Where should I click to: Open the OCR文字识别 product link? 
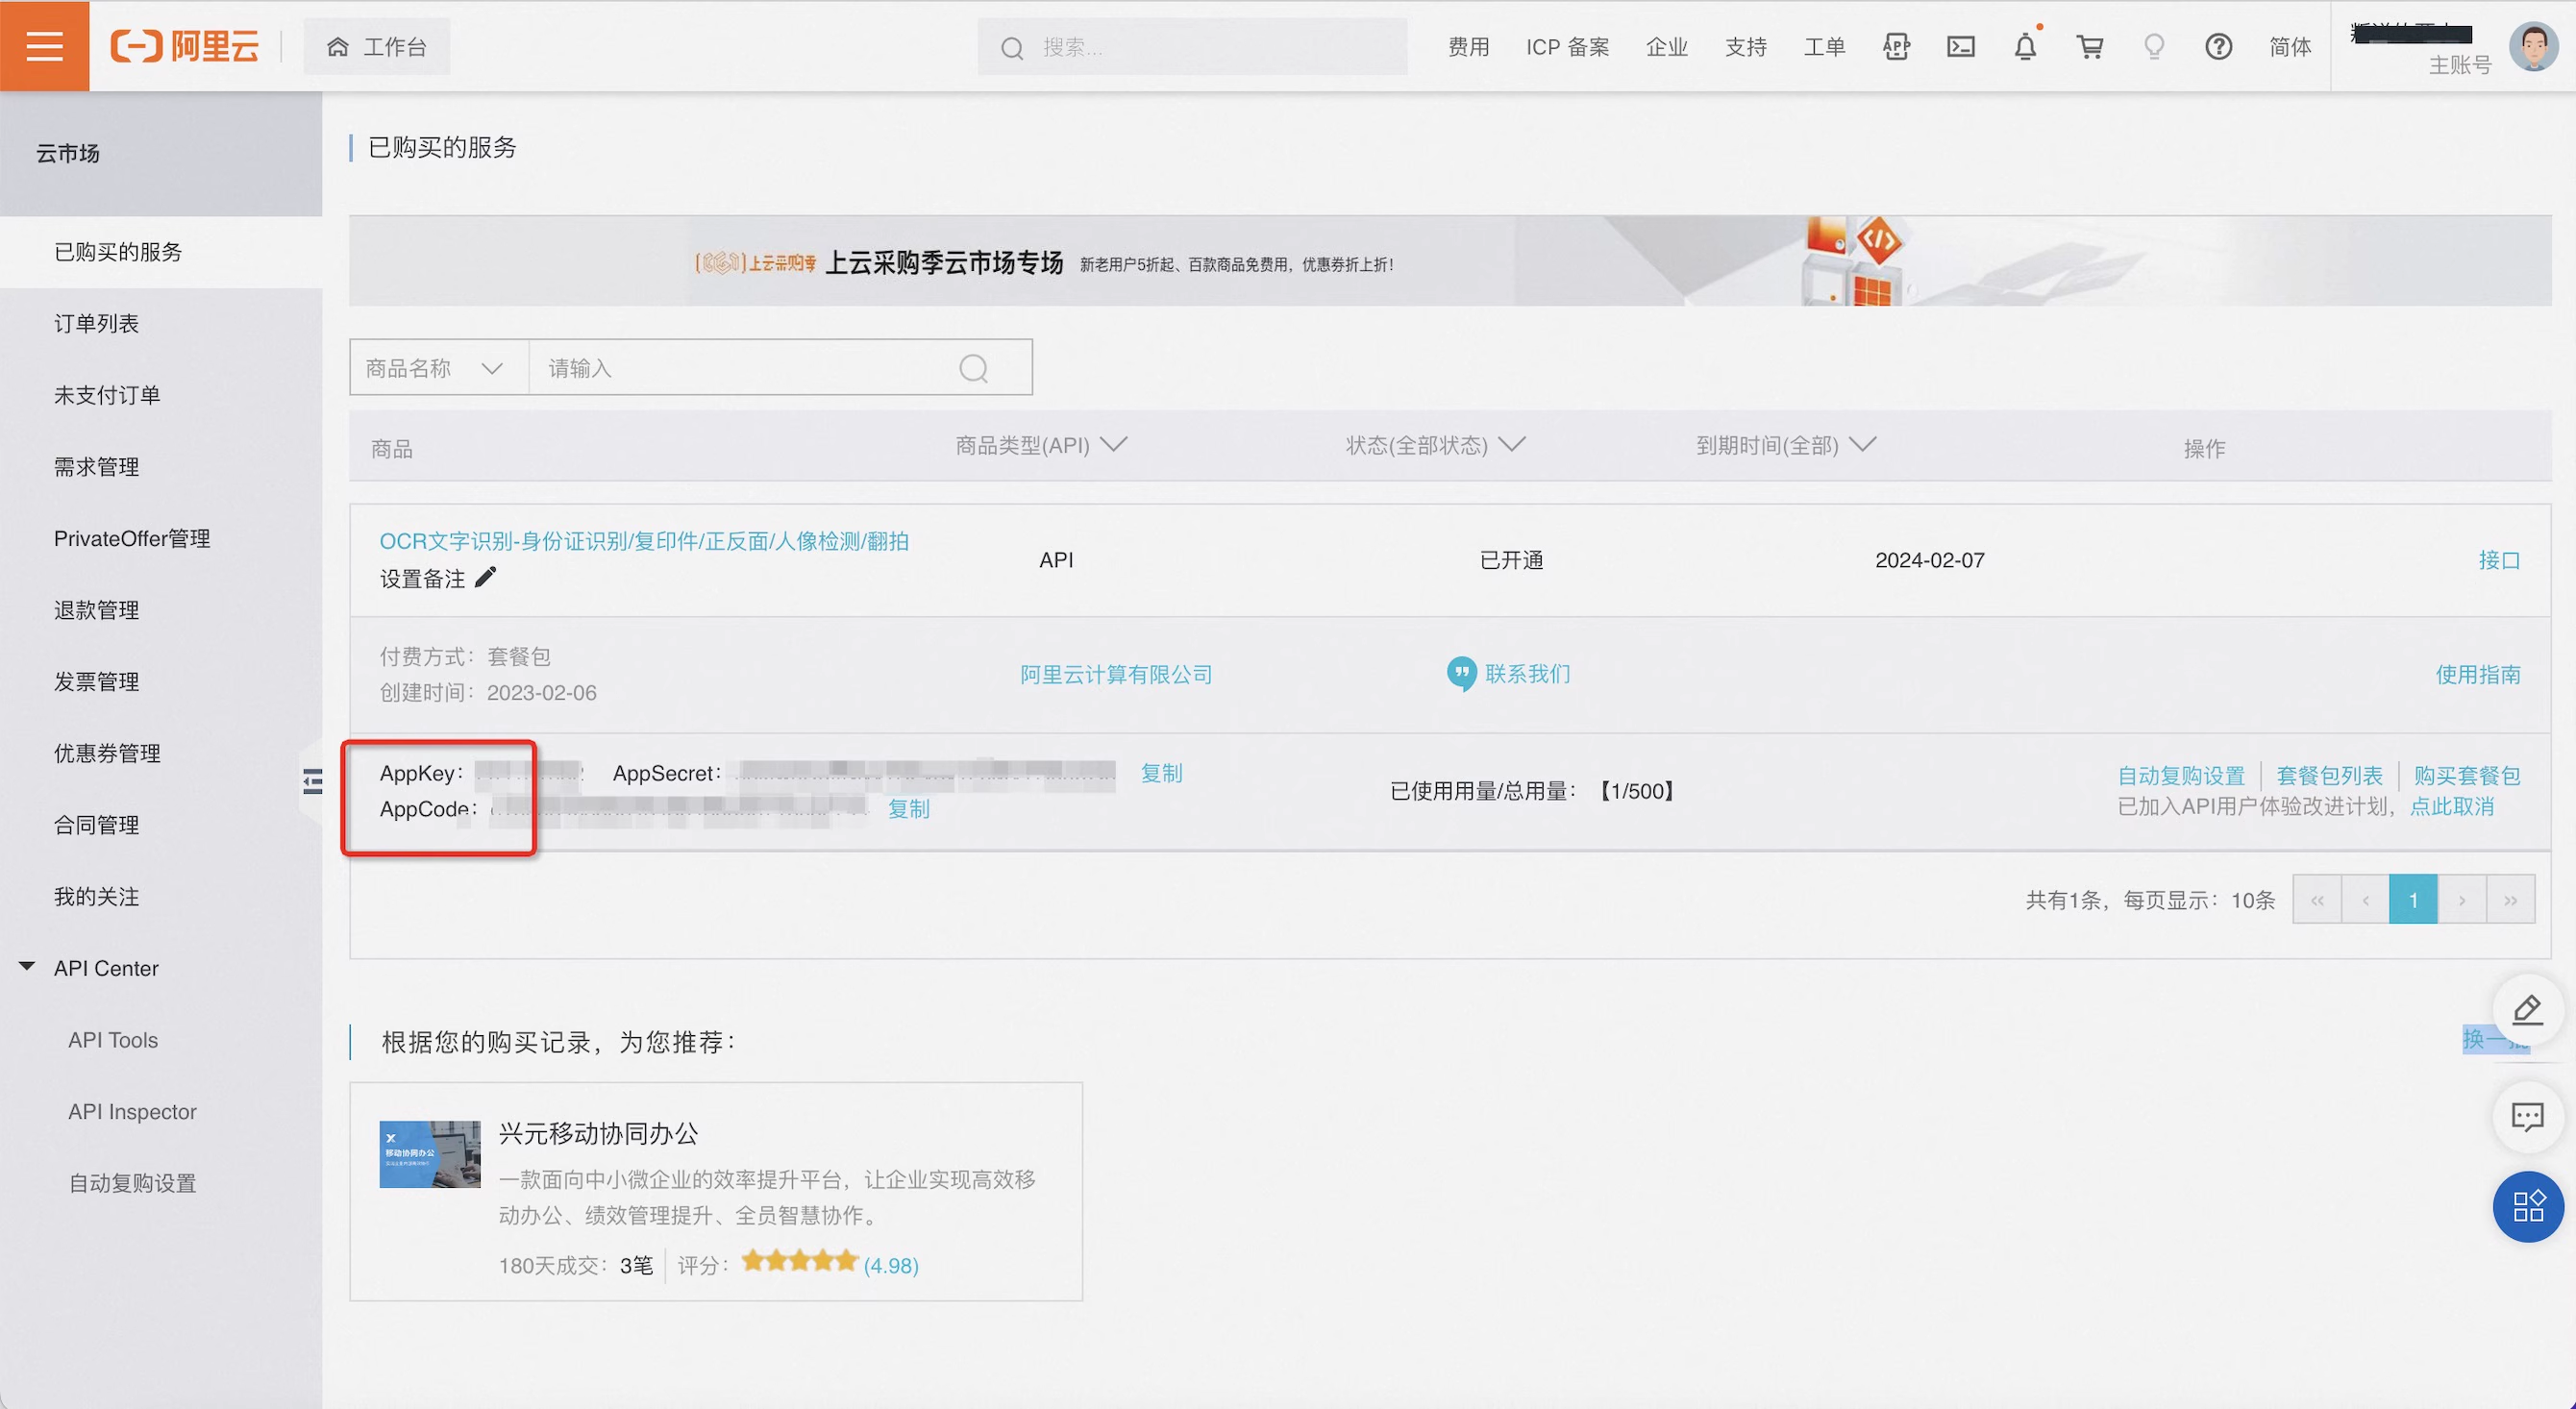(644, 541)
